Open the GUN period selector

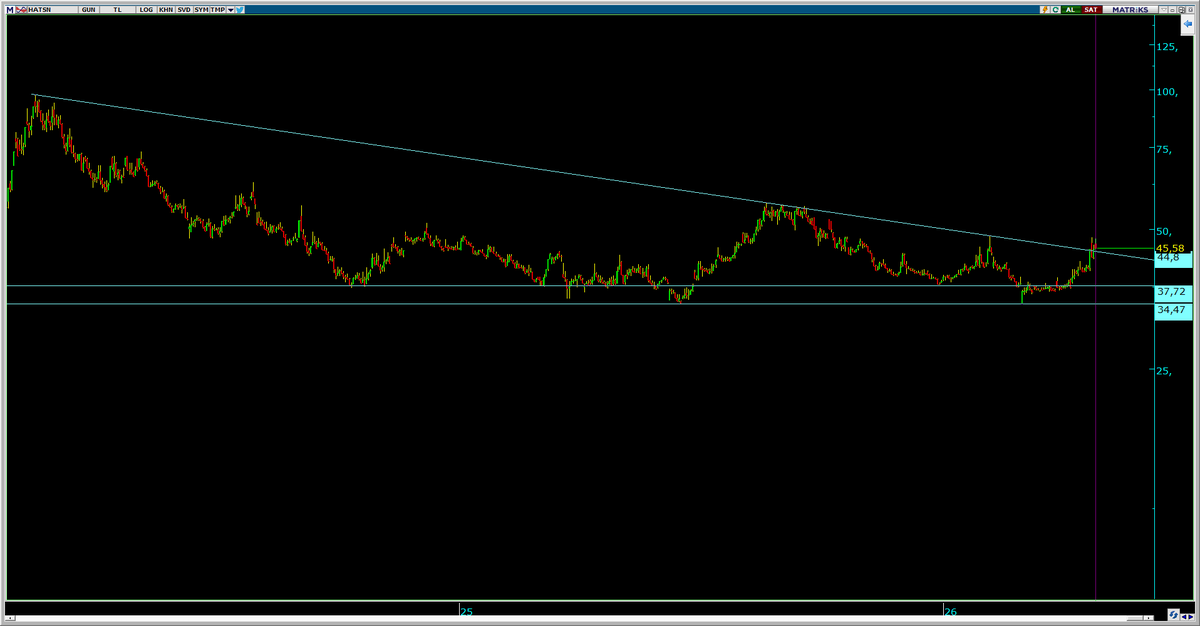click(x=89, y=10)
